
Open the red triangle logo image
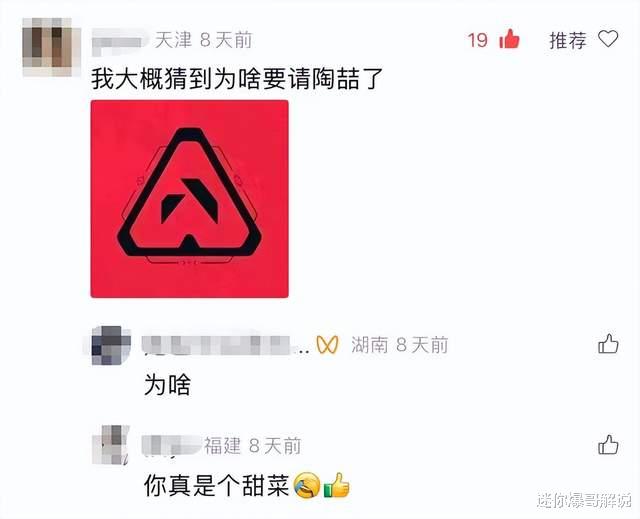[189, 199]
